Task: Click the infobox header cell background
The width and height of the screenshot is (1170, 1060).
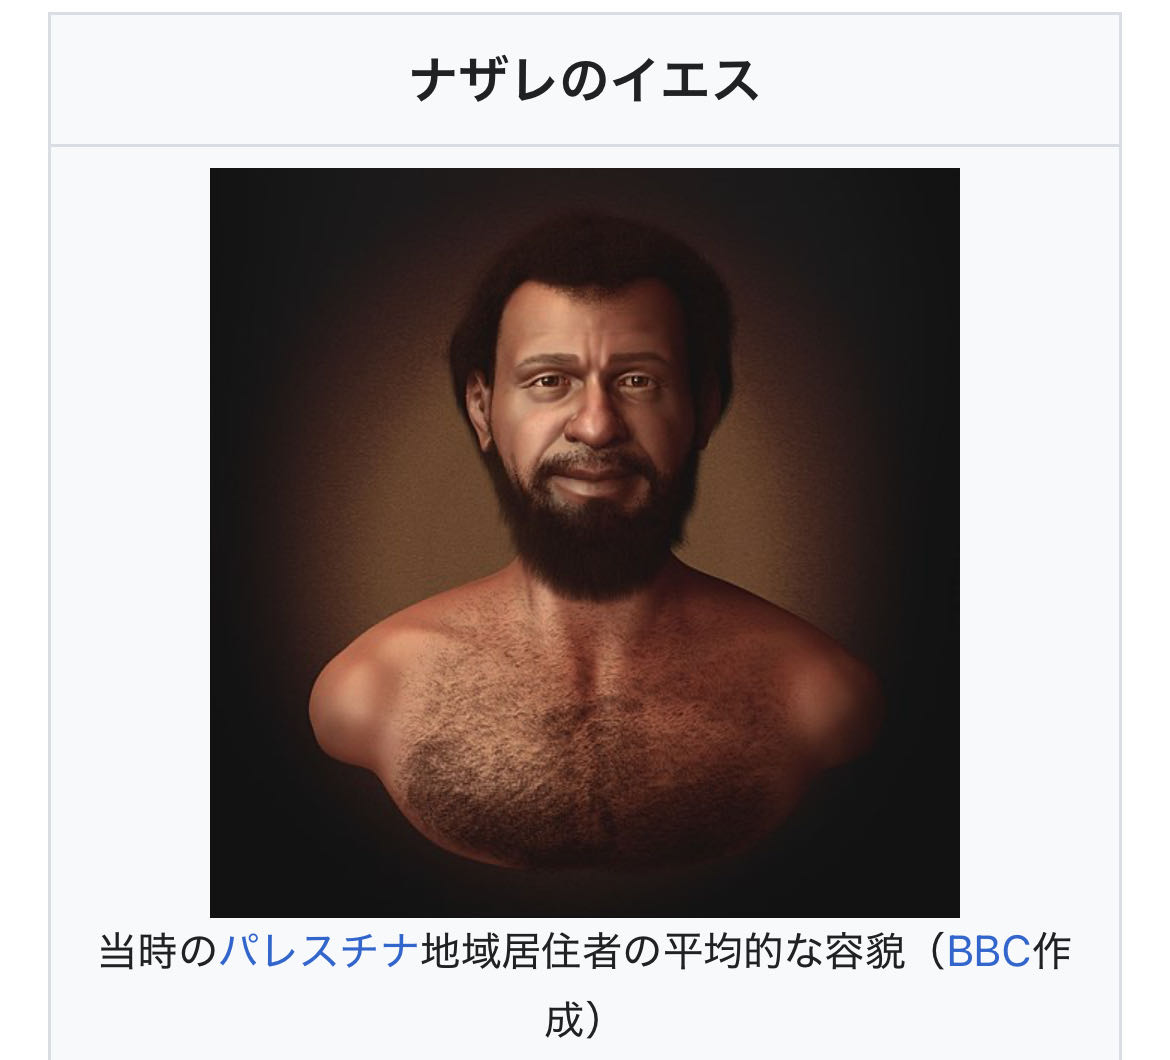Action: [584, 80]
